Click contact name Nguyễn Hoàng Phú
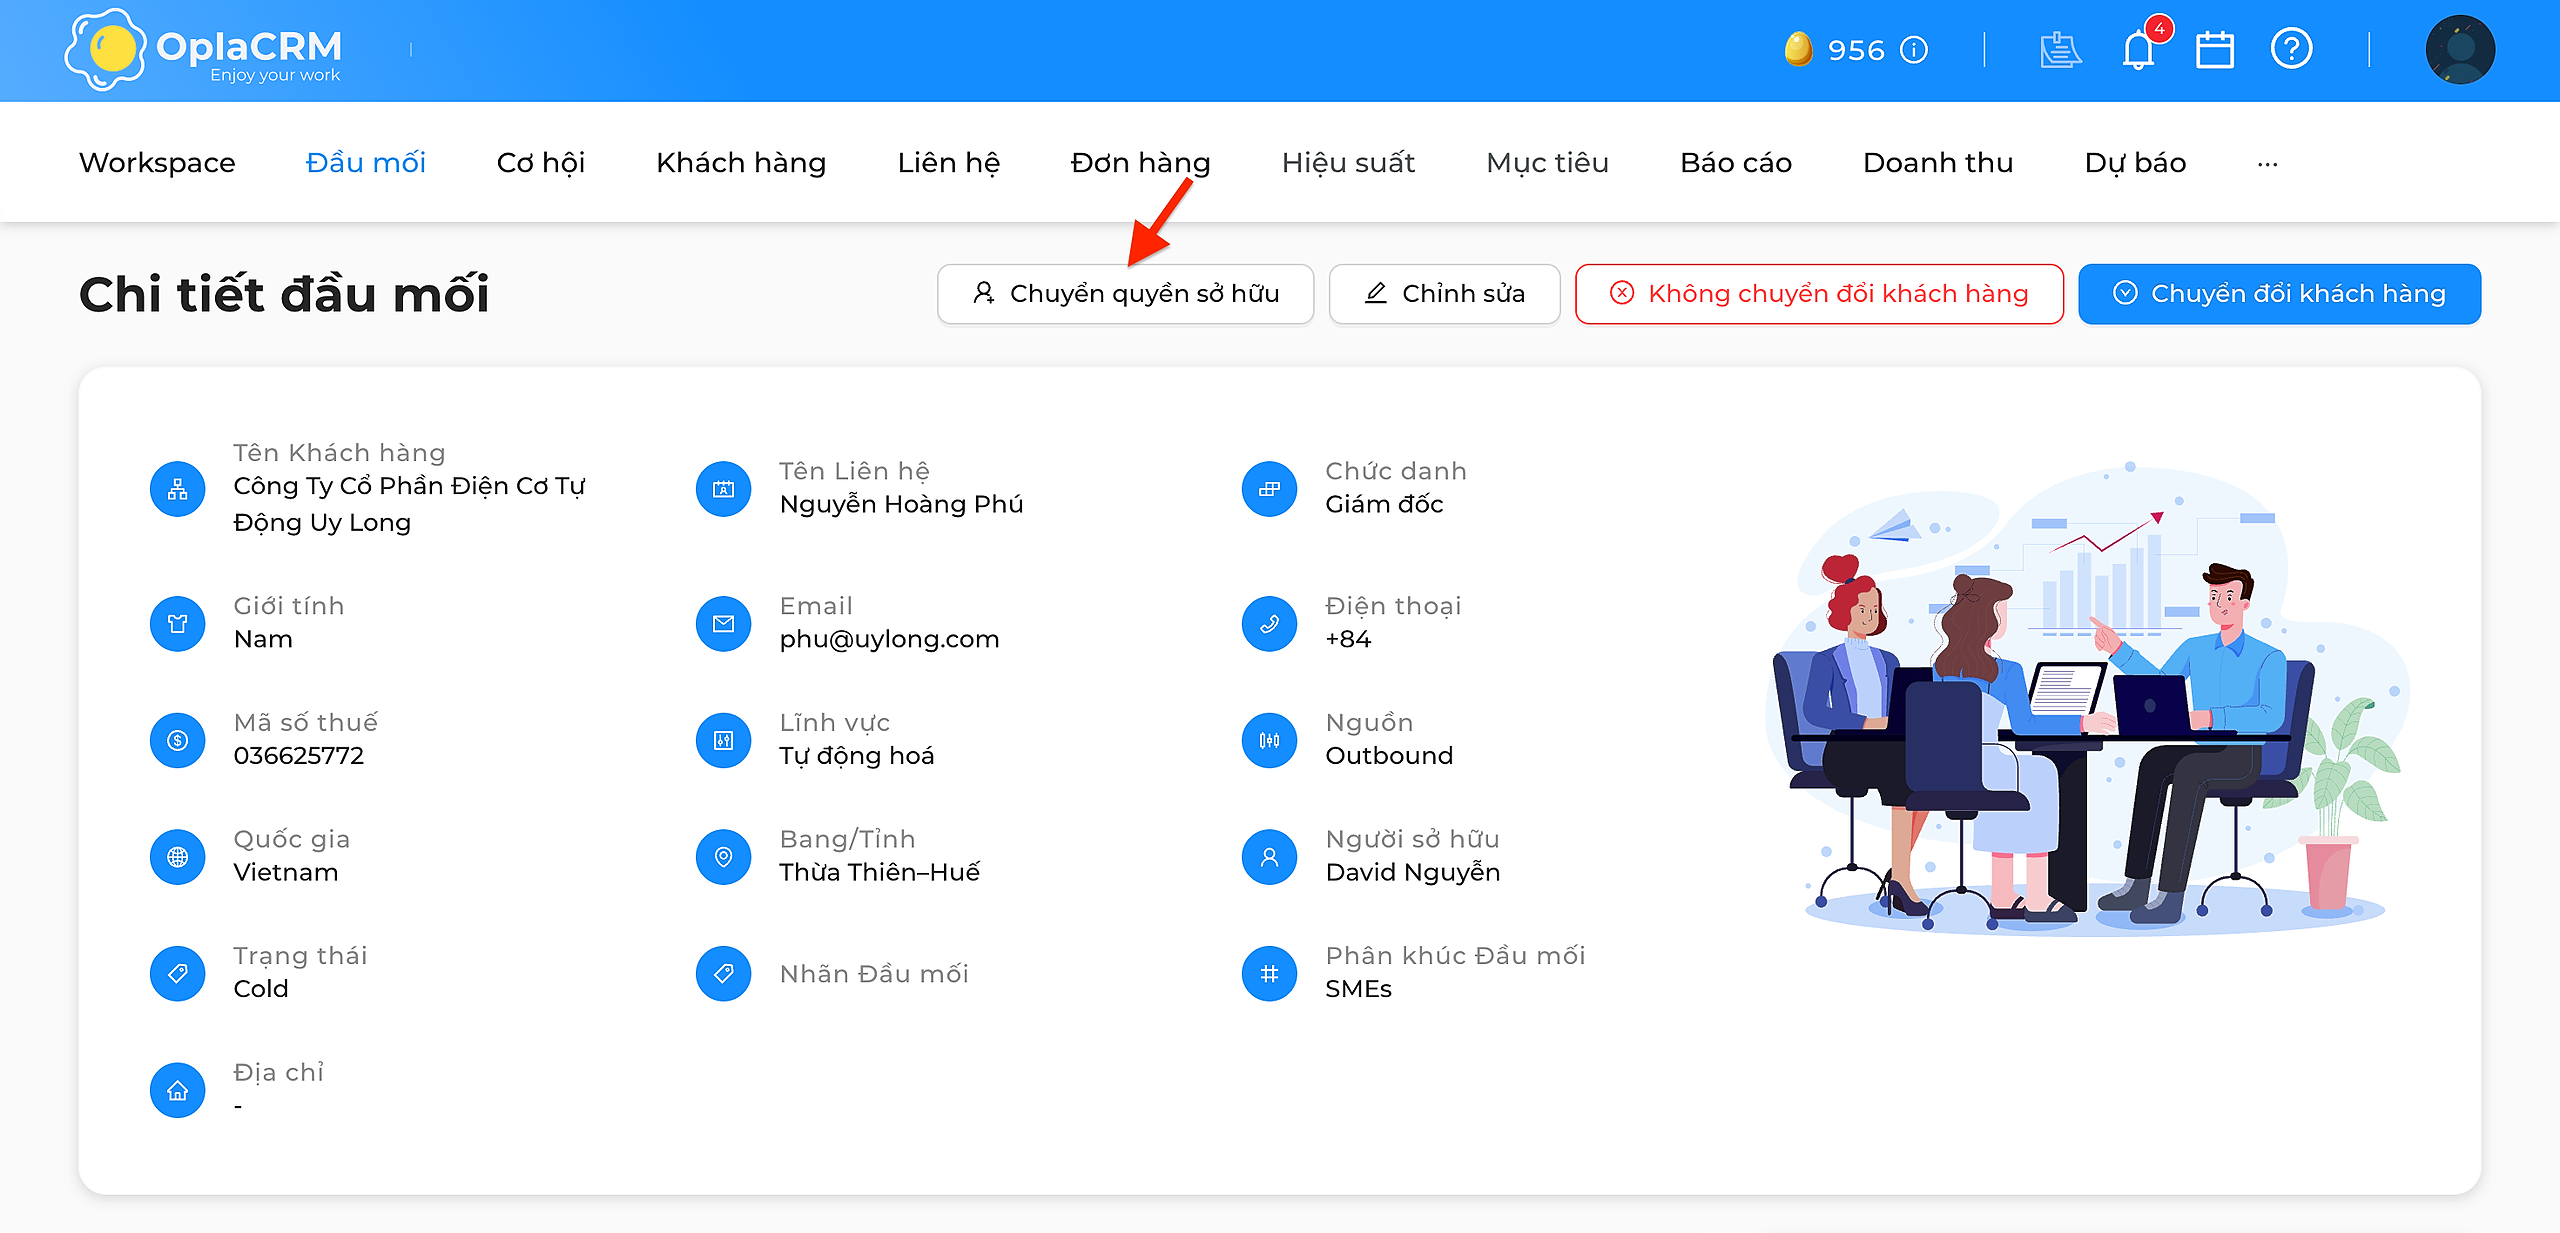 (901, 504)
